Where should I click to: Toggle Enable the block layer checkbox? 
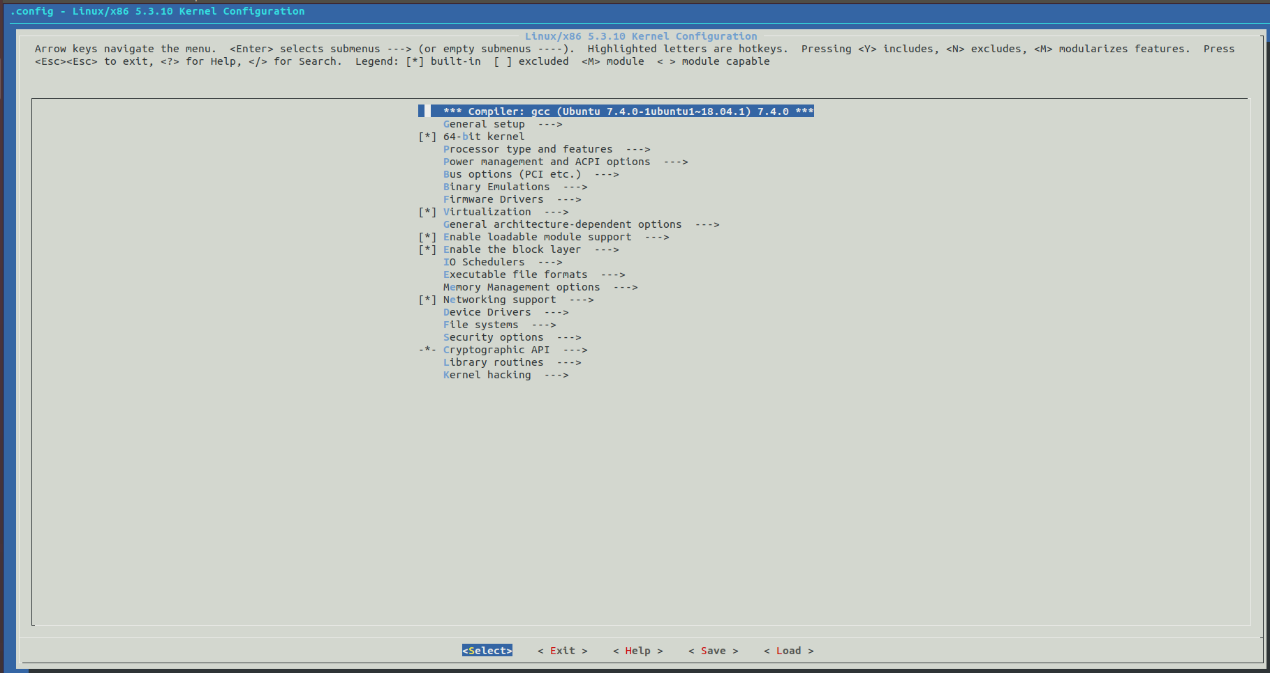427,250
